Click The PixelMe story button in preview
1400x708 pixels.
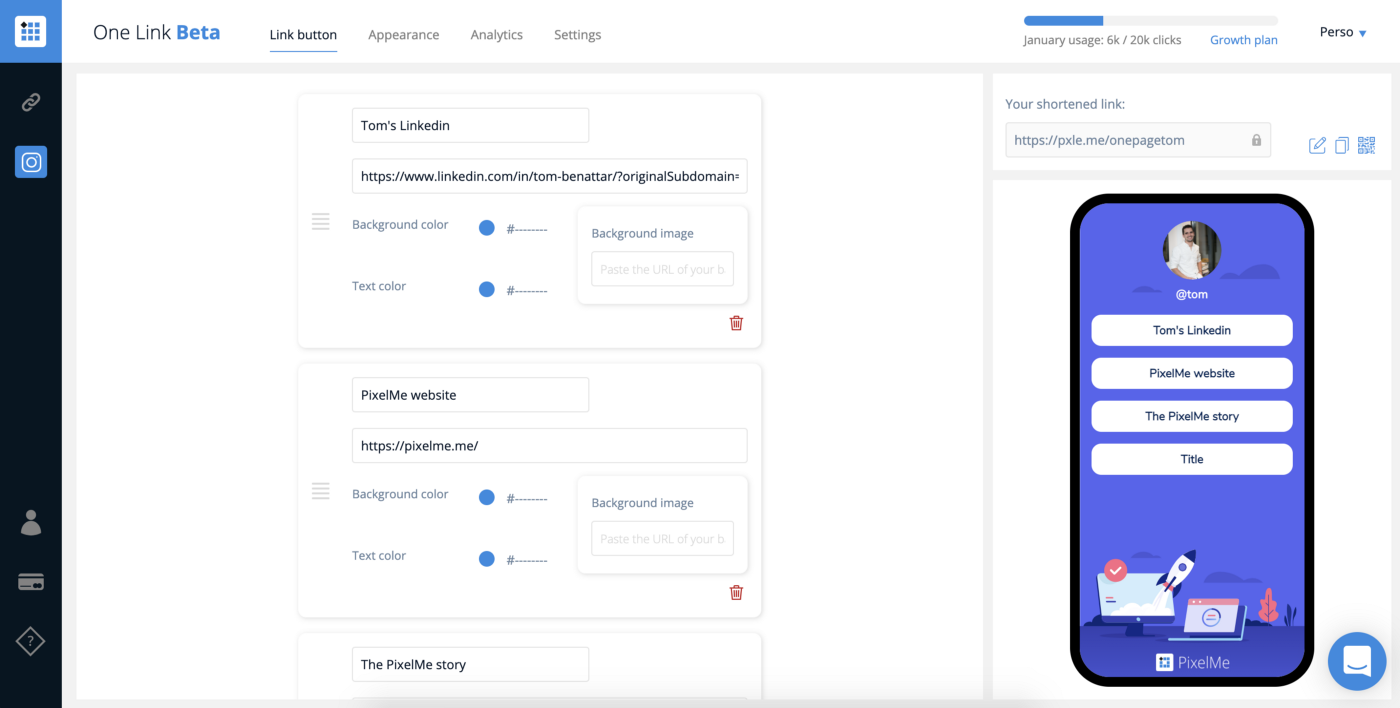pos(1192,416)
